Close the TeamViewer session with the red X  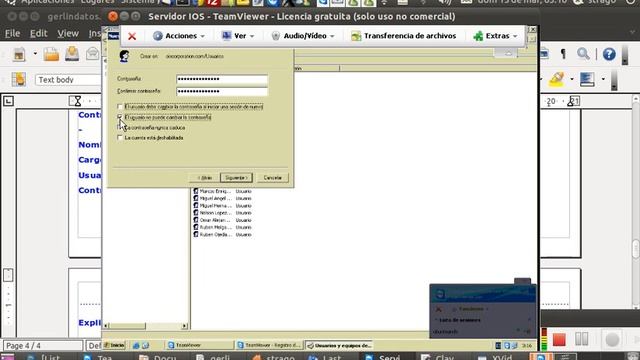coord(132,36)
